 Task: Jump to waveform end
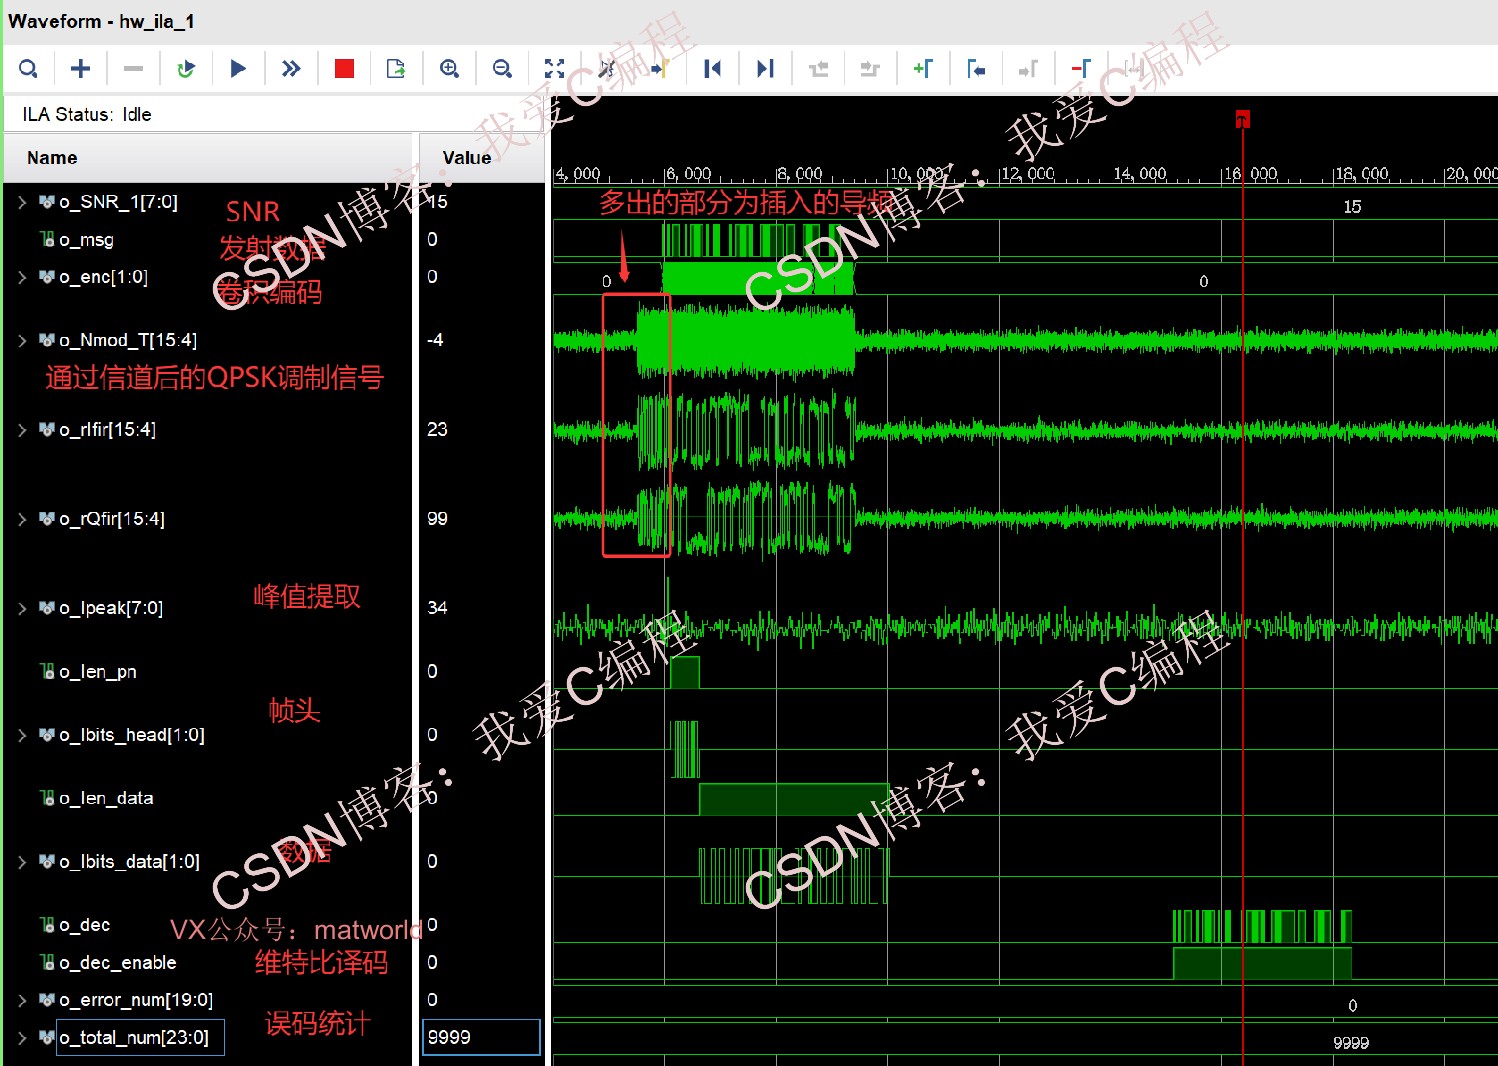pyautogui.click(x=765, y=68)
